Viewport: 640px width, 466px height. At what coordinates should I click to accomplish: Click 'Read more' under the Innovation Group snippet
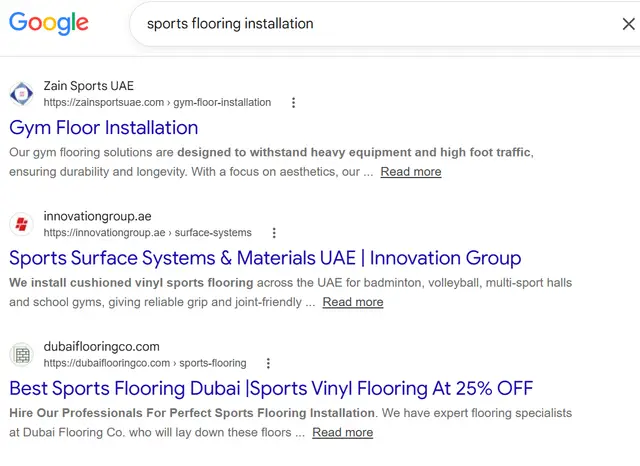pos(353,302)
